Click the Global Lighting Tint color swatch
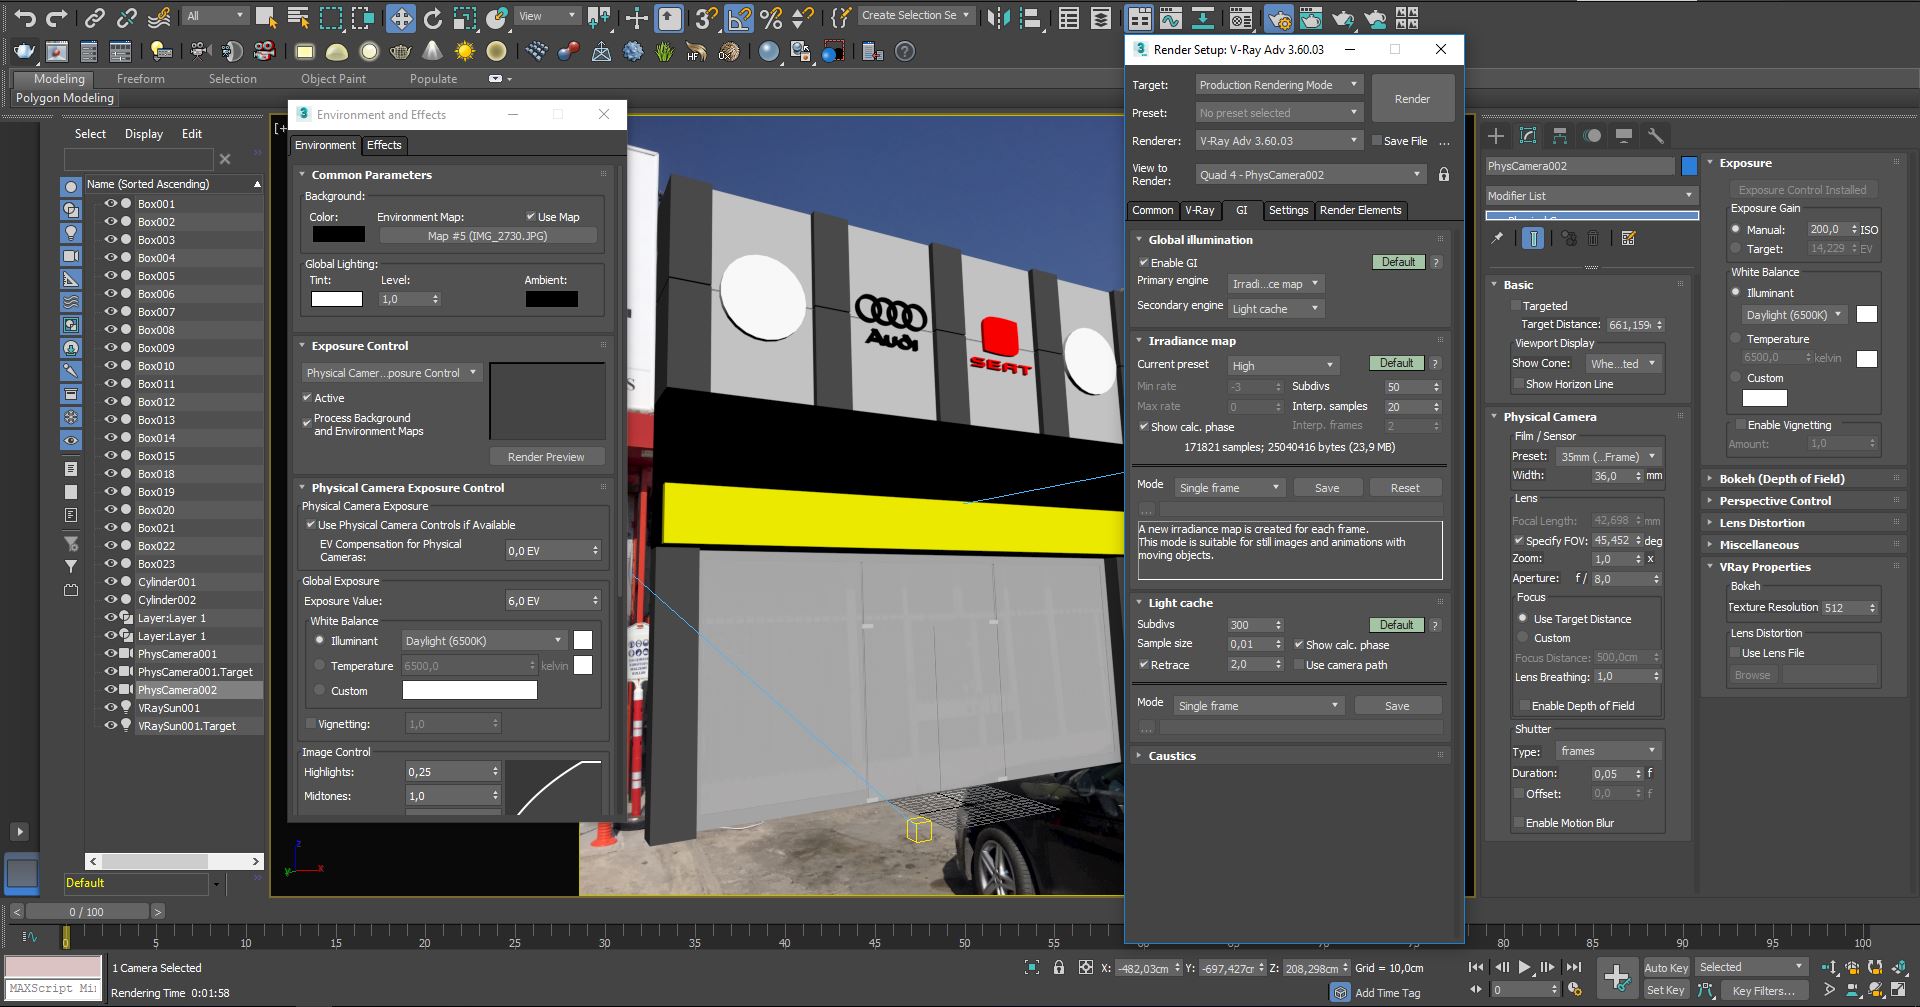 [336, 299]
